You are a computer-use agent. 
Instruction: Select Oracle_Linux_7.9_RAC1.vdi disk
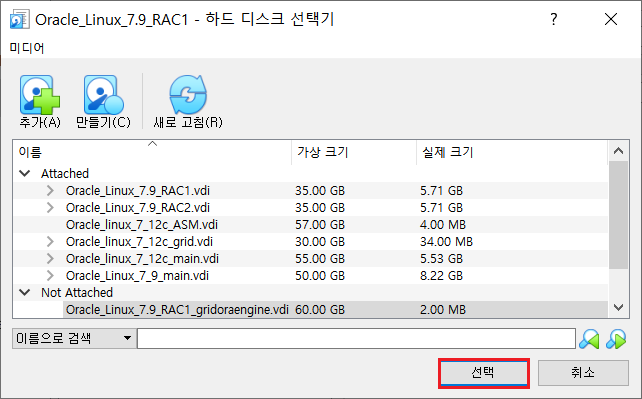tap(138, 191)
